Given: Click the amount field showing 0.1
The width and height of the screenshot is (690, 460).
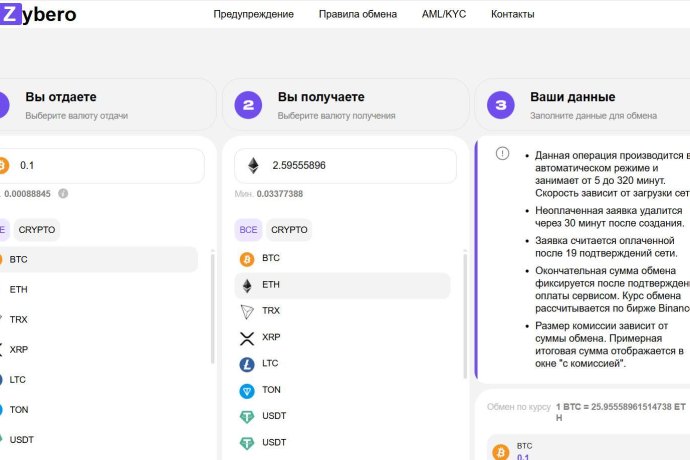Looking at the screenshot, I should pyautogui.click(x=102, y=166).
